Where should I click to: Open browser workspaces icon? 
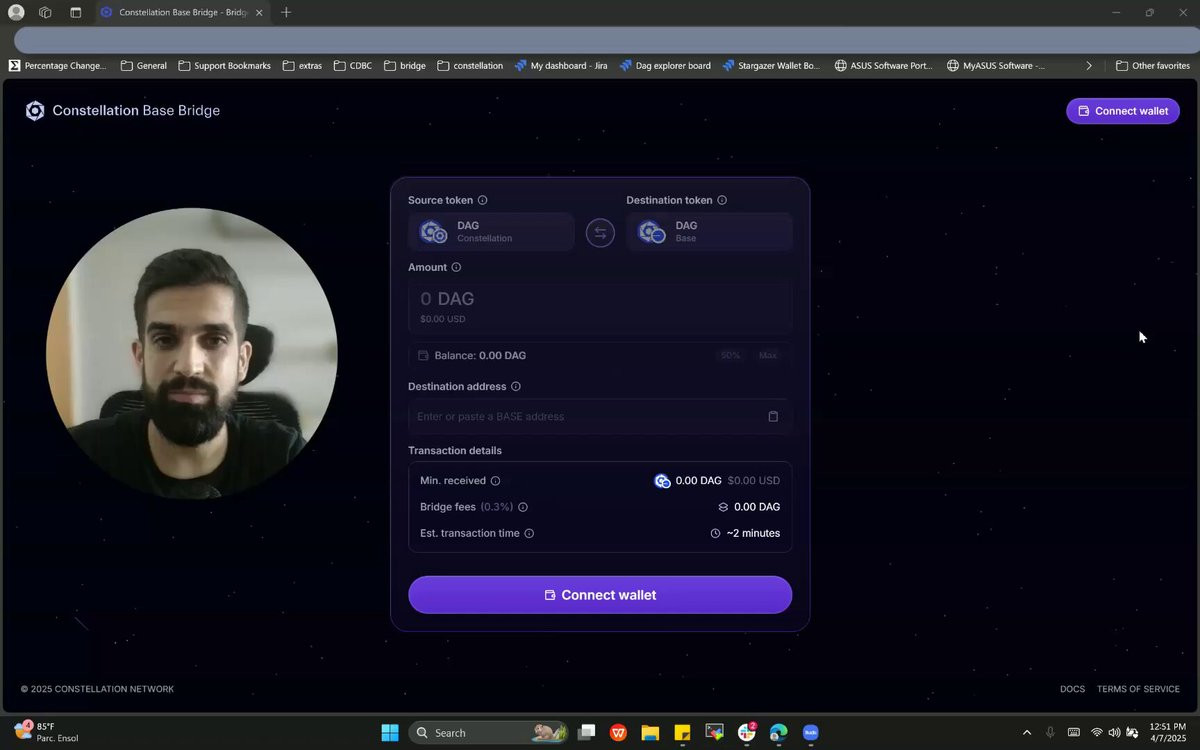click(45, 12)
